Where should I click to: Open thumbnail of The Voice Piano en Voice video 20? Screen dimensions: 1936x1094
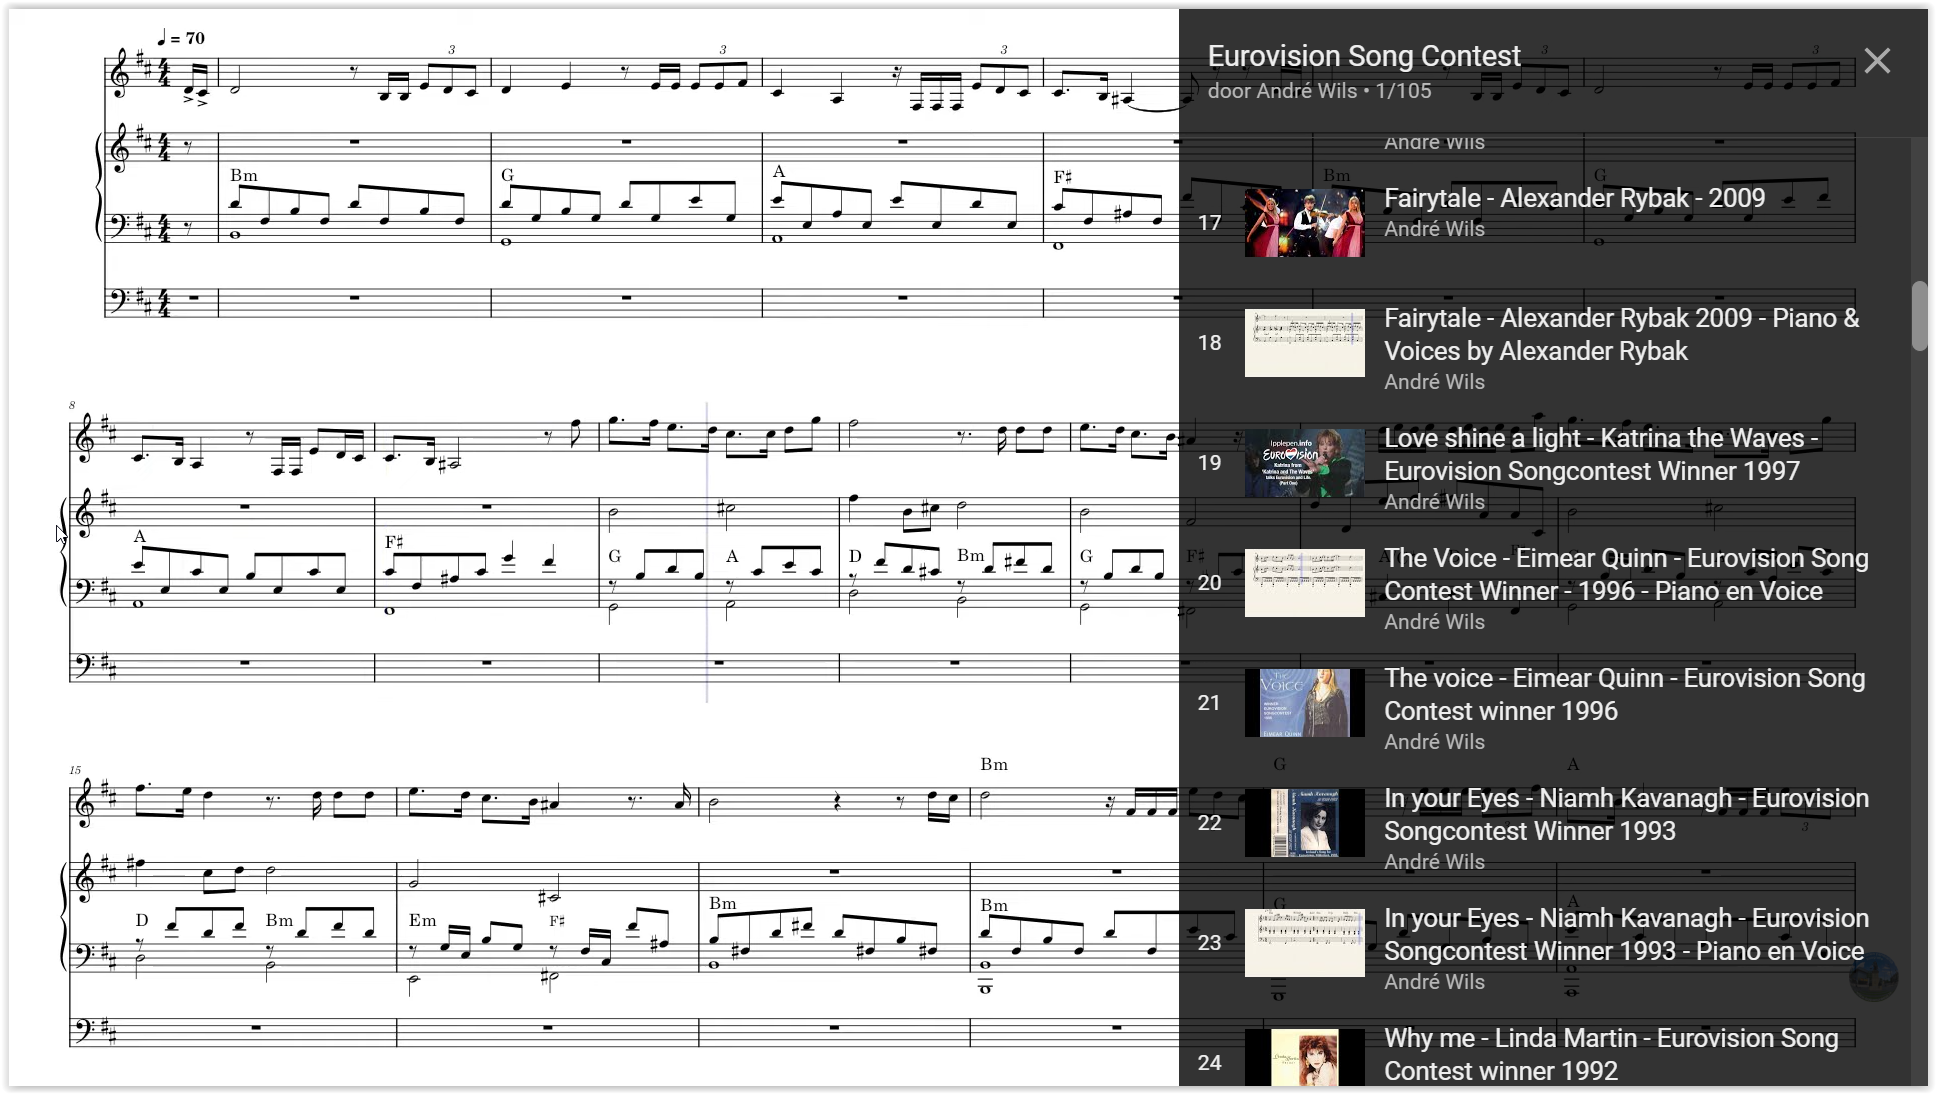tap(1304, 583)
